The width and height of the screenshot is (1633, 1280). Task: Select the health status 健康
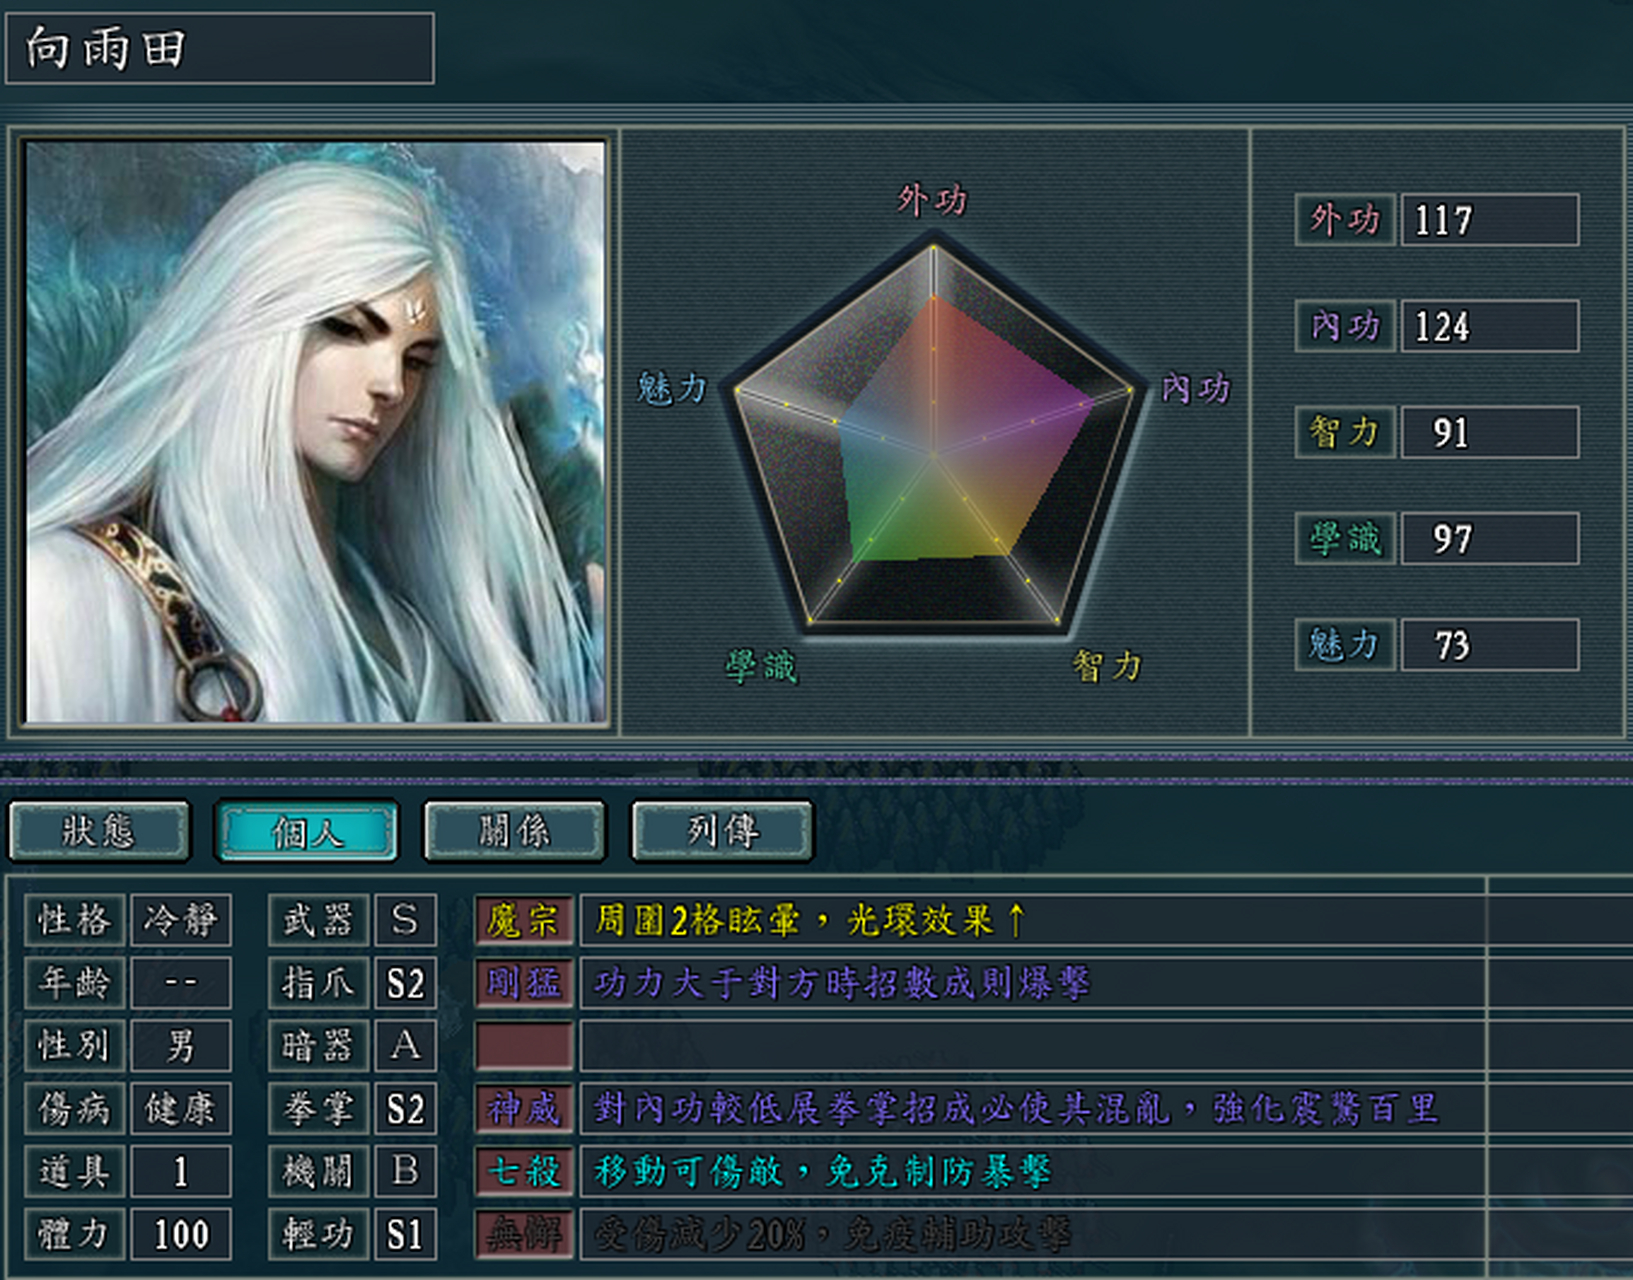click(181, 1109)
